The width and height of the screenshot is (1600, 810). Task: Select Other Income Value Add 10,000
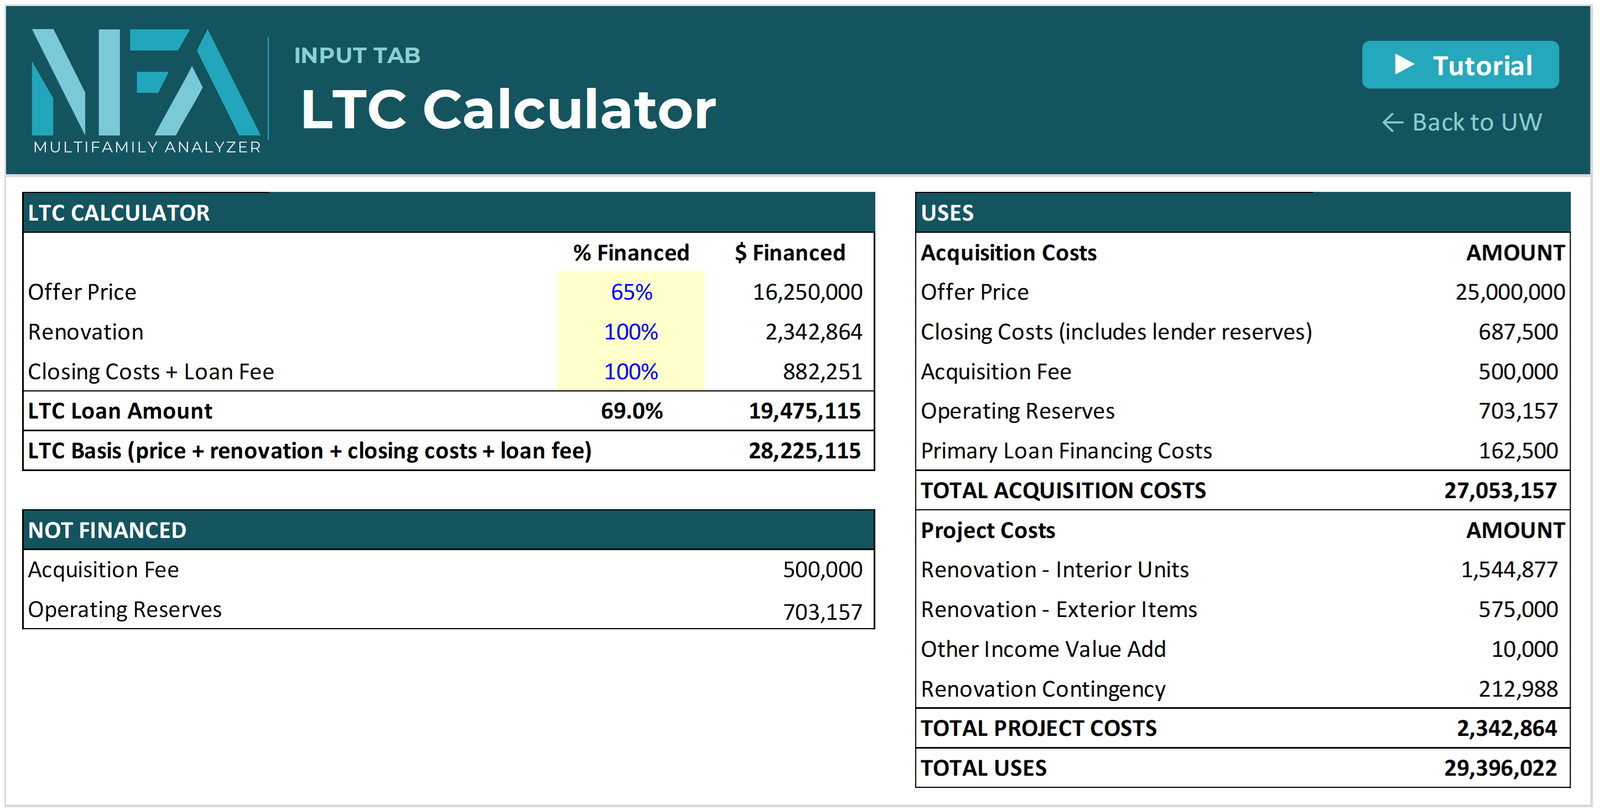[1524, 650]
